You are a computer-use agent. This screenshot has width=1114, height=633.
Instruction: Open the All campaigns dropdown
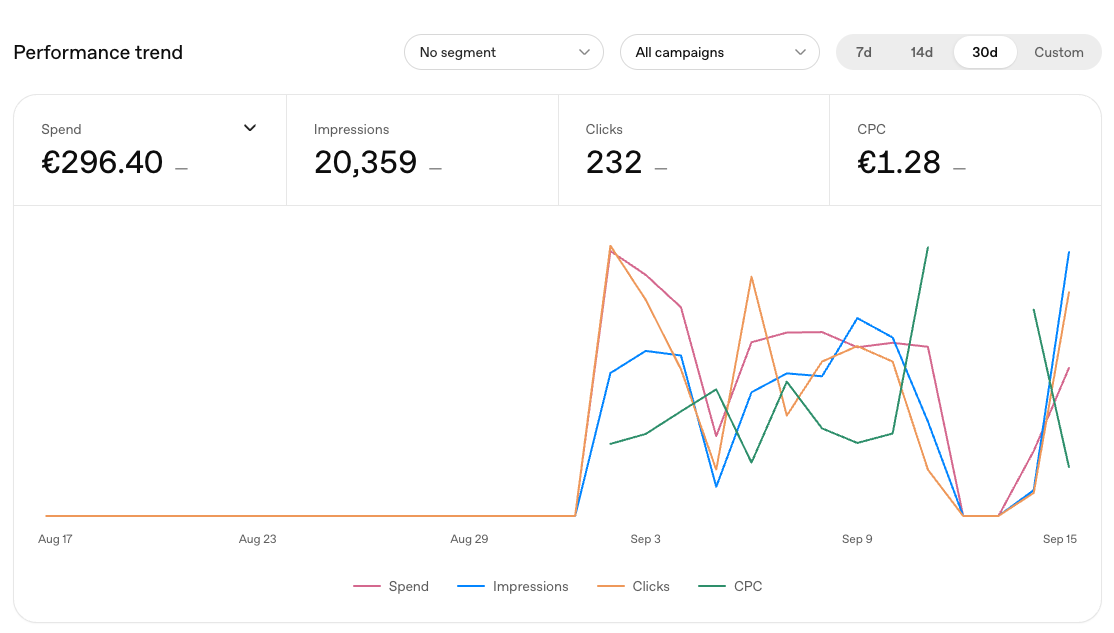point(720,52)
